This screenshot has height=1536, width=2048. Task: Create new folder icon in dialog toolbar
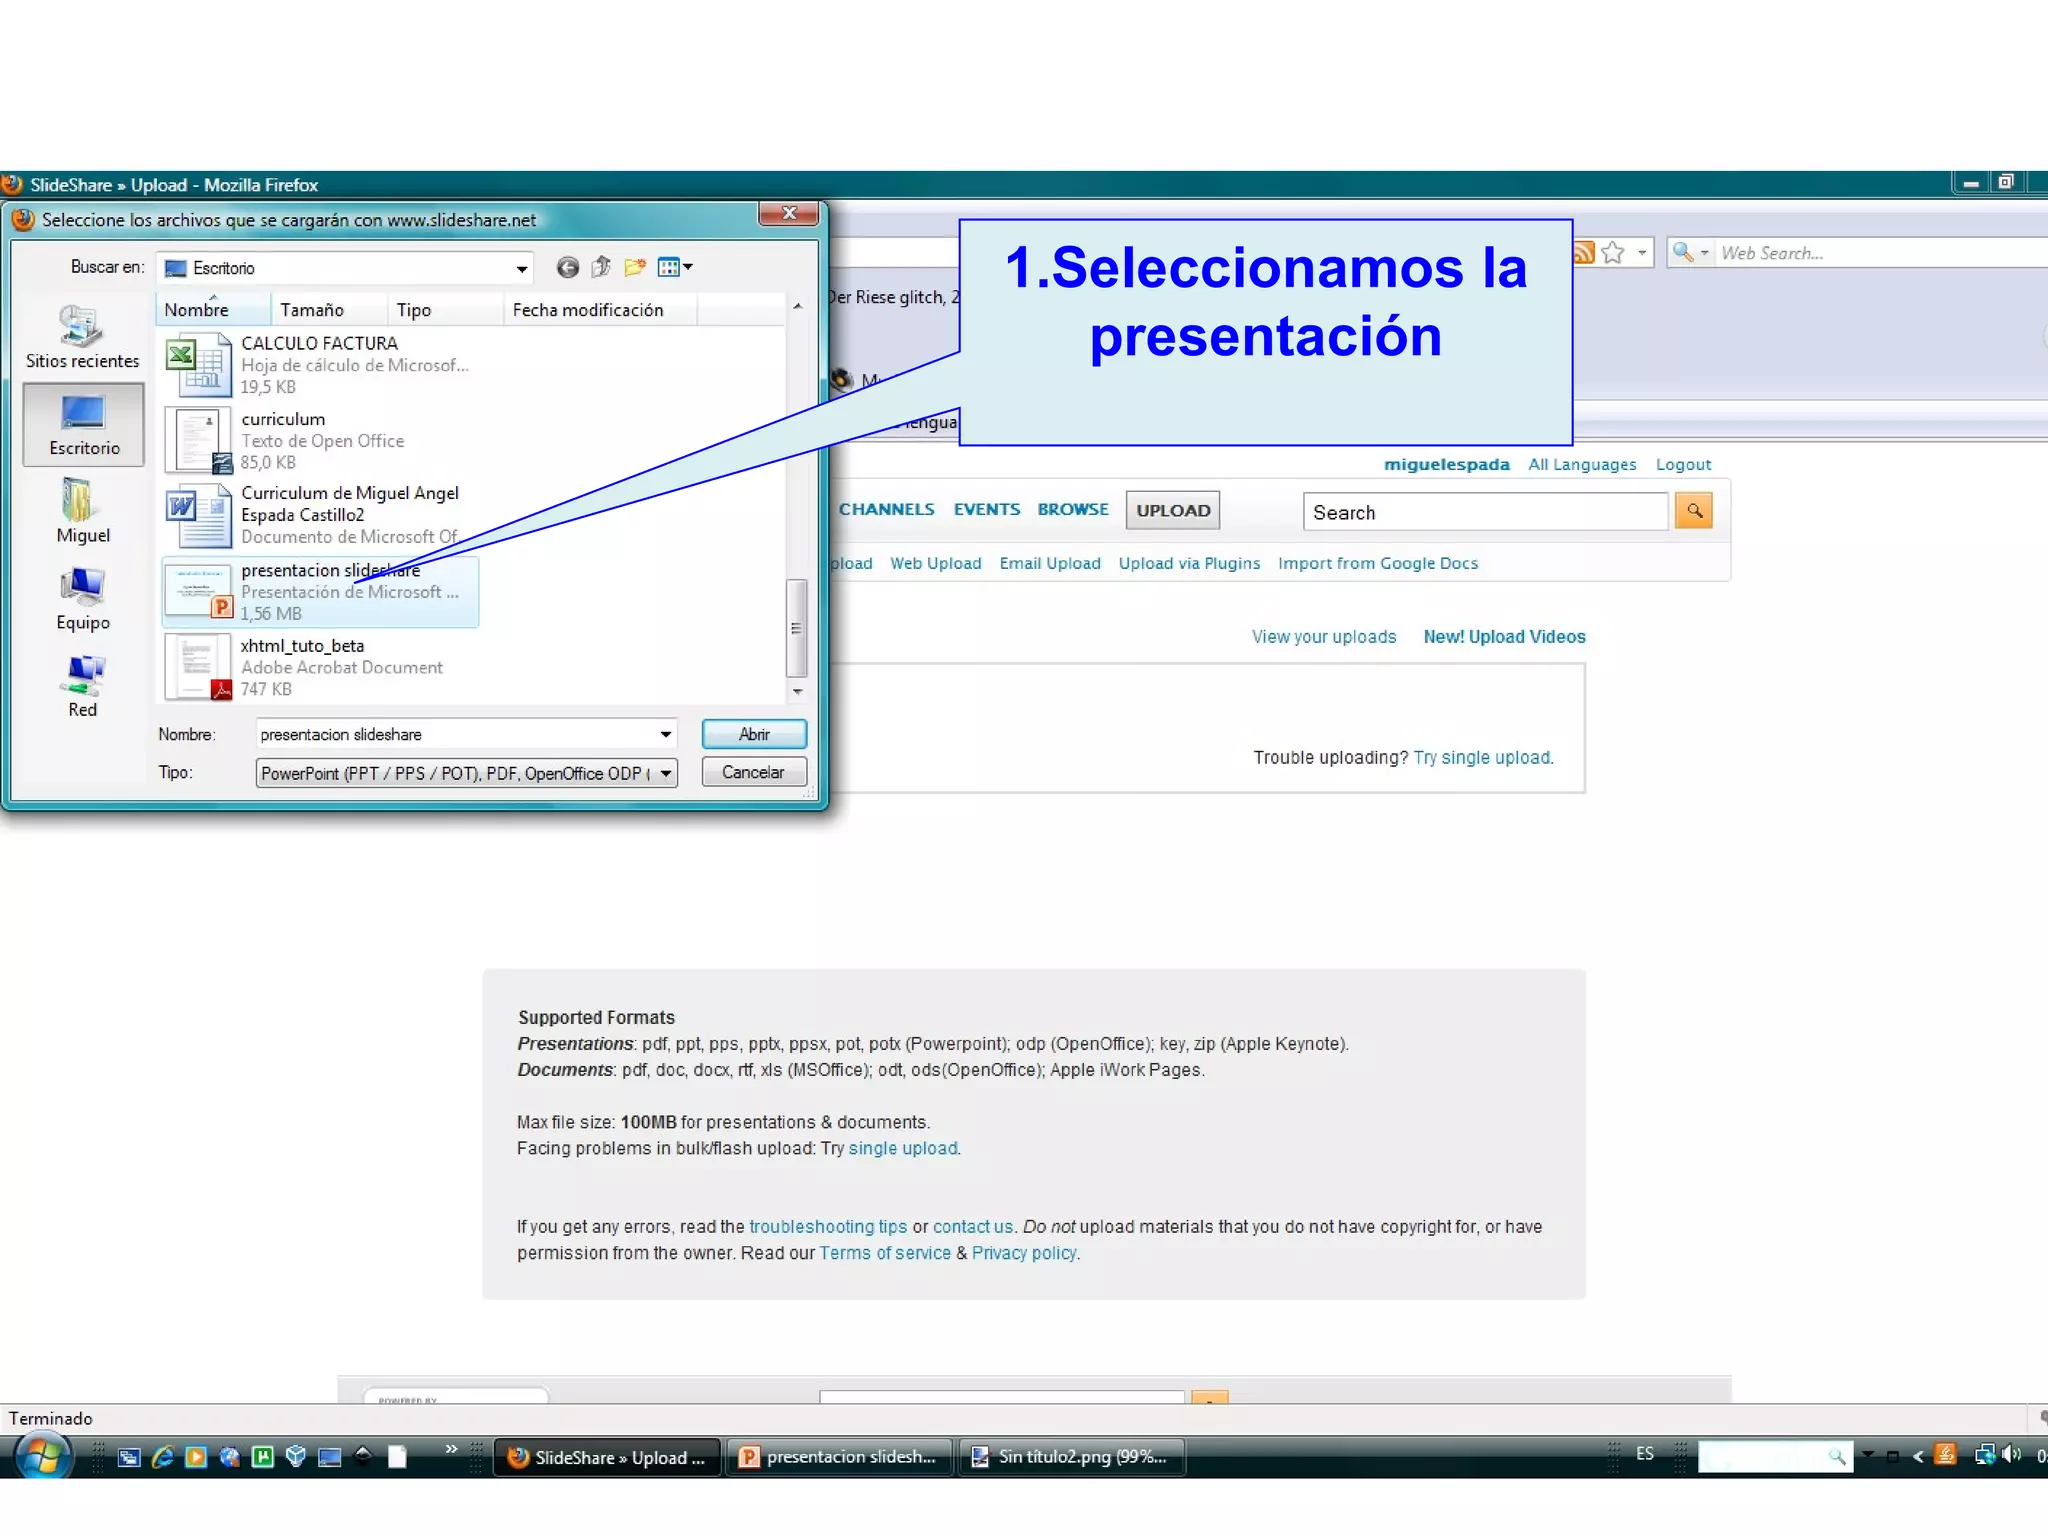(634, 267)
